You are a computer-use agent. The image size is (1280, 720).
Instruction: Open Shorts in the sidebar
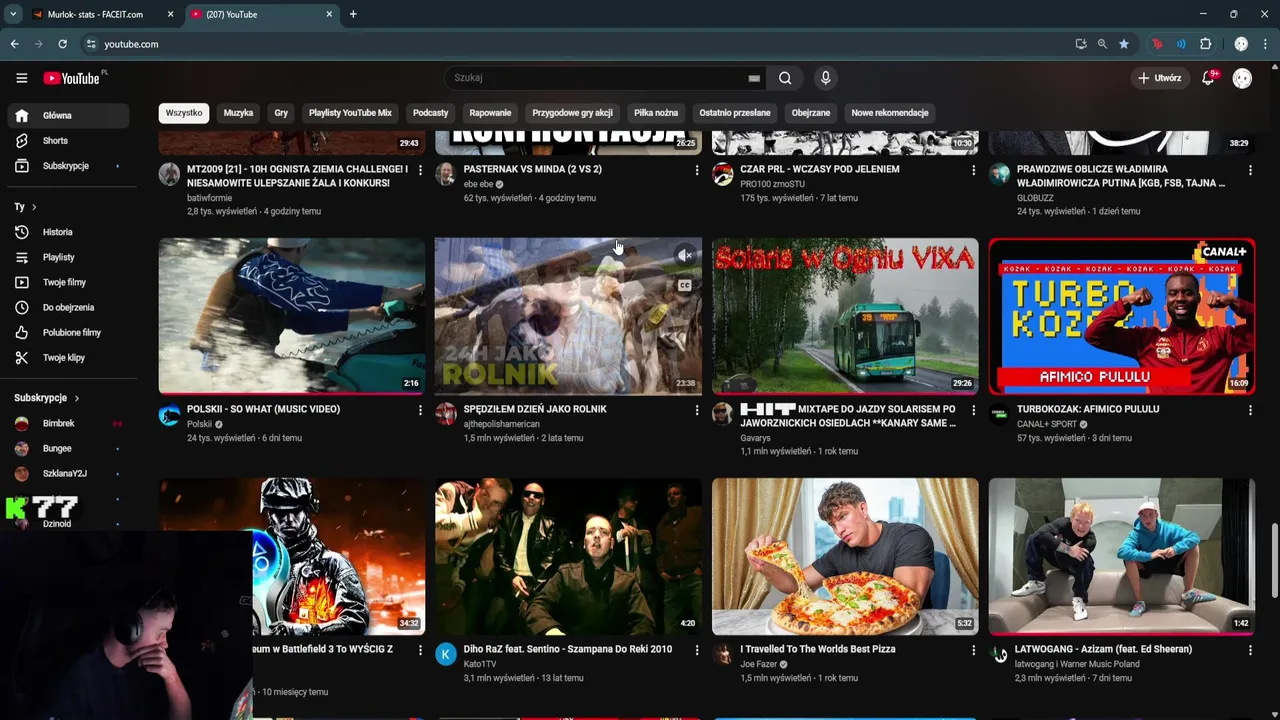pos(69,141)
